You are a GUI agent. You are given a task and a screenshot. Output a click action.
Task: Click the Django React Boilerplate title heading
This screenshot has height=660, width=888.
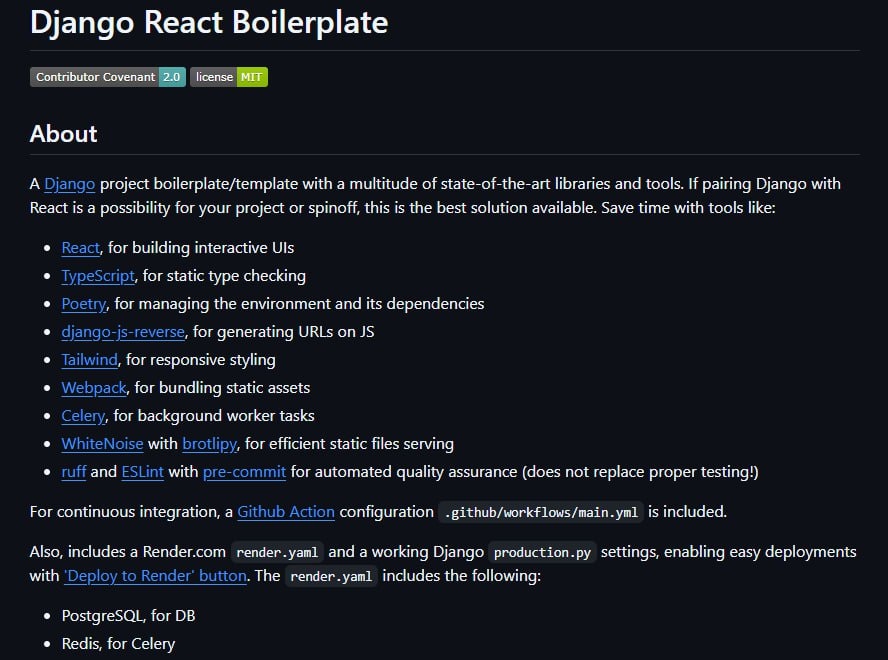[x=209, y=23]
